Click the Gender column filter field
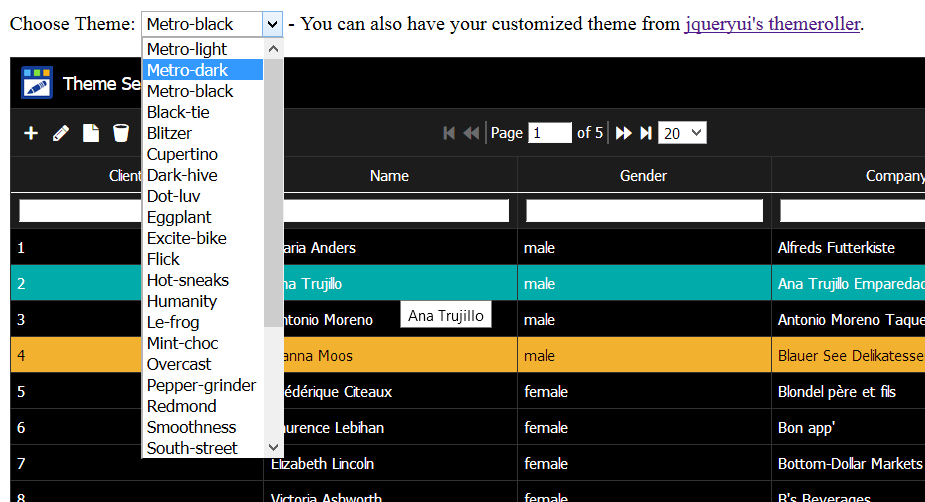925x502 pixels. pos(644,211)
